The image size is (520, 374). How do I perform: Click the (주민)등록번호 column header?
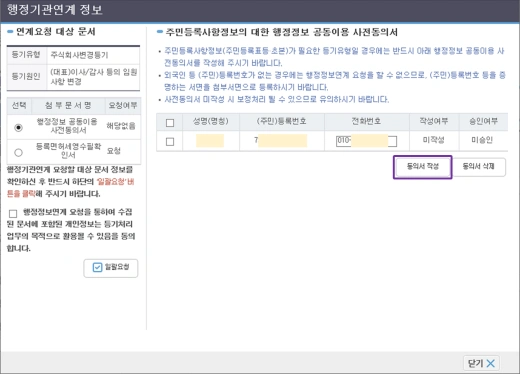(x=282, y=121)
